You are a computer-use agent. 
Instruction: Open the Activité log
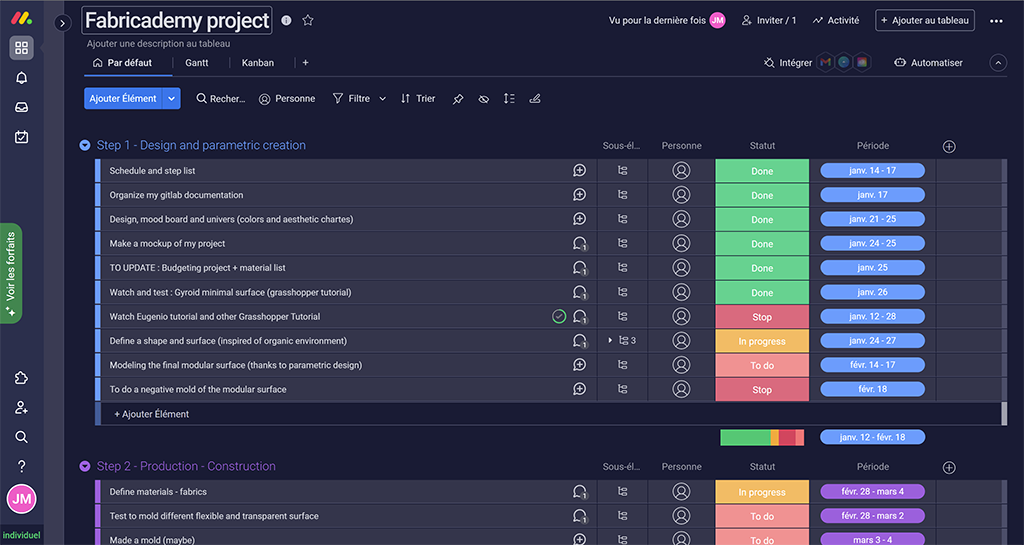pyautogui.click(x=836, y=20)
